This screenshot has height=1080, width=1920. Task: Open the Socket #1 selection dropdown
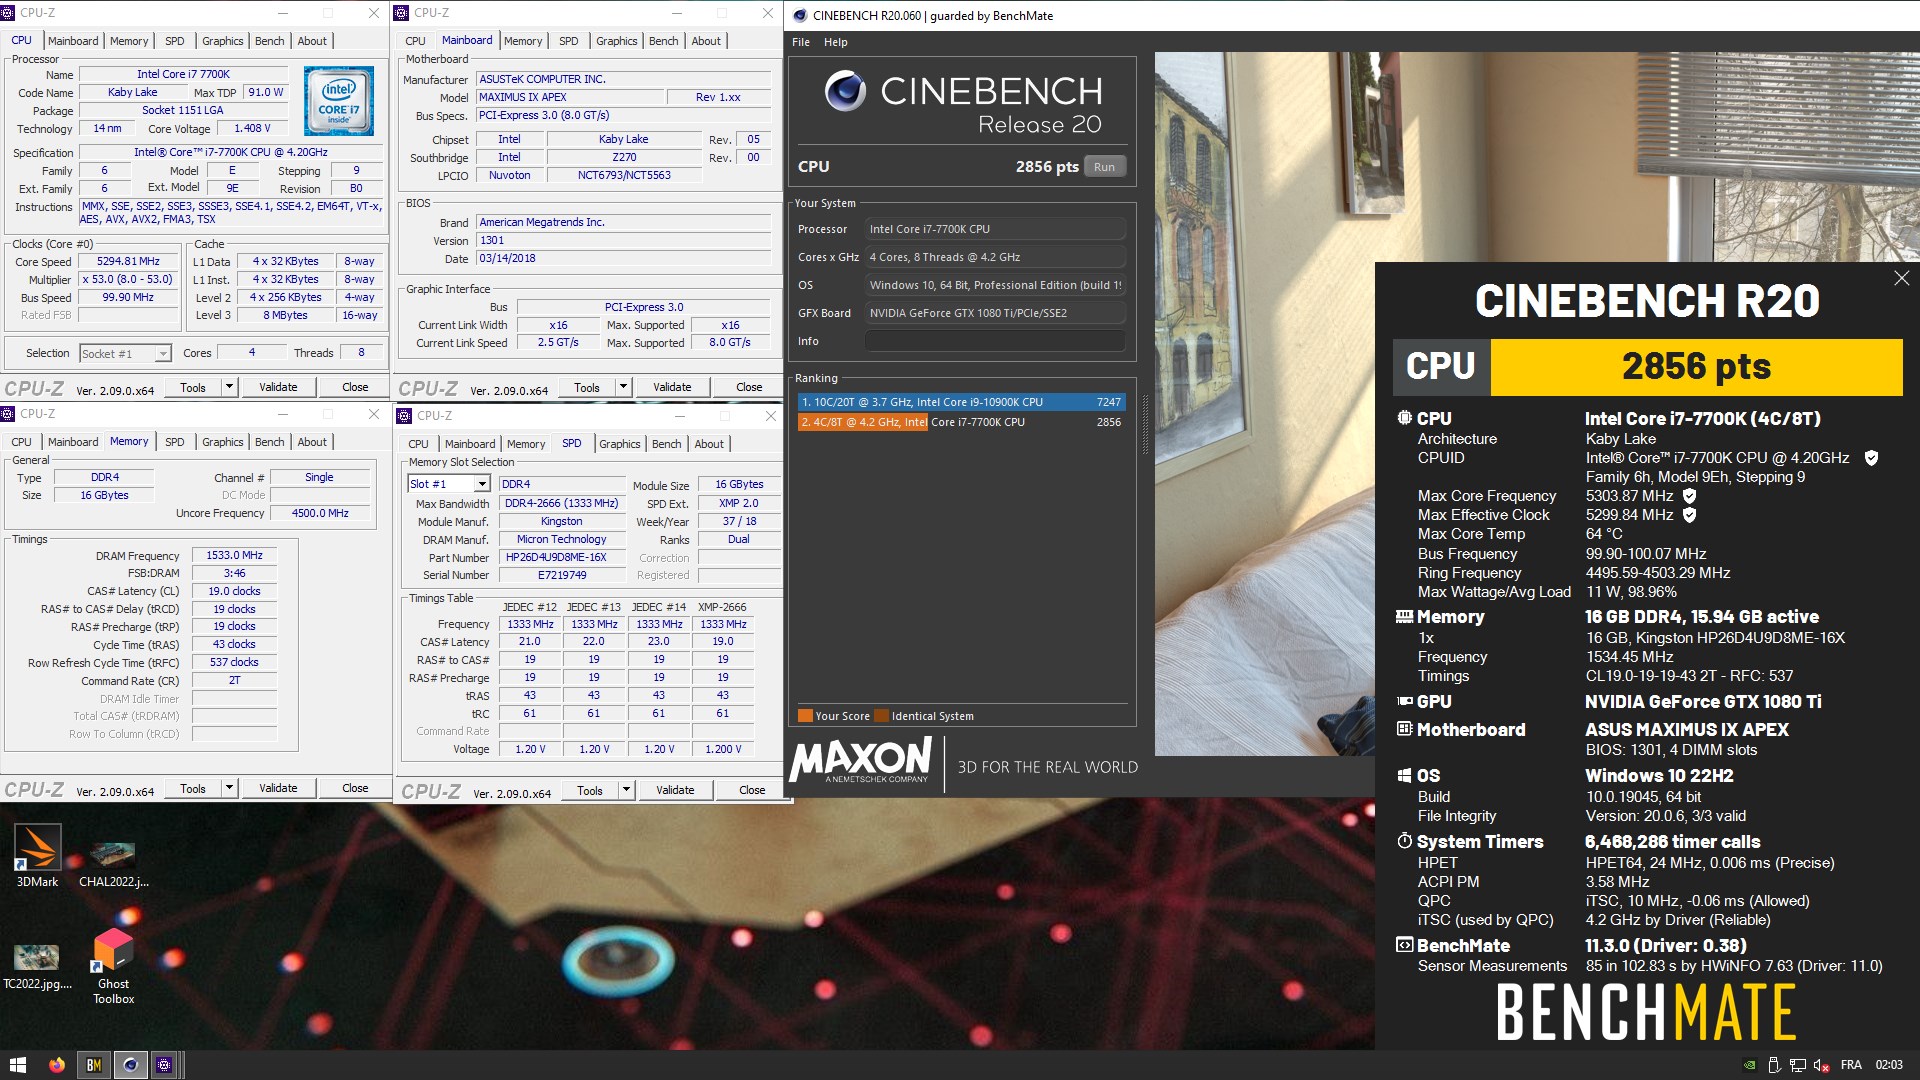(126, 353)
